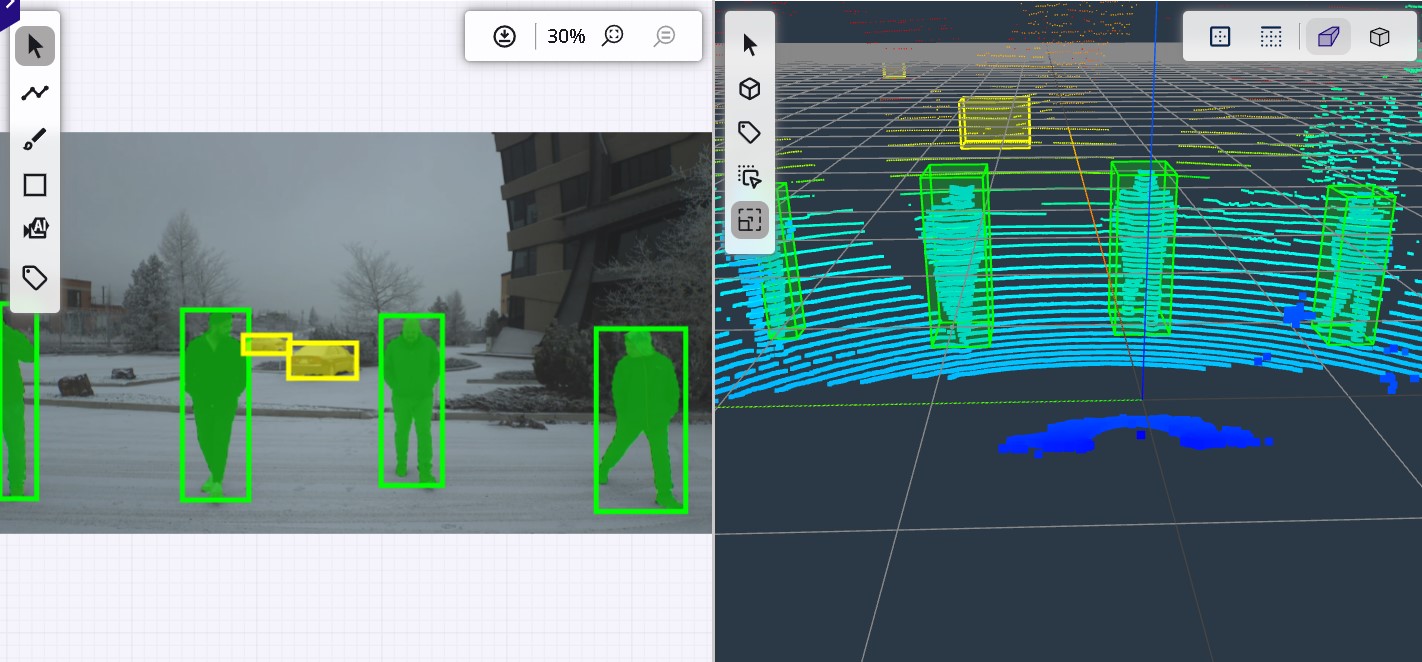Pick the brush annotation tool

pos(34,138)
